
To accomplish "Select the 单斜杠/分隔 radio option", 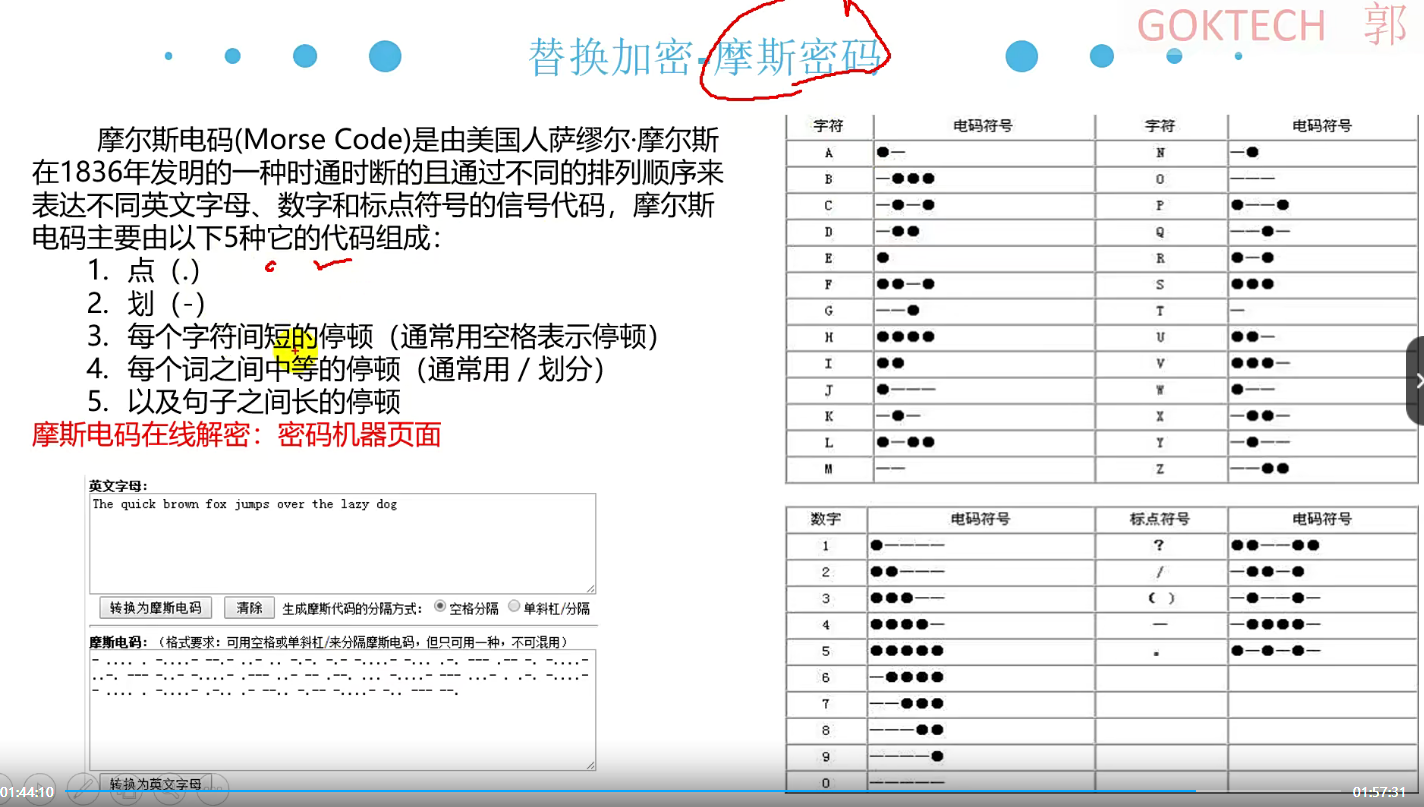I will tap(514, 607).
